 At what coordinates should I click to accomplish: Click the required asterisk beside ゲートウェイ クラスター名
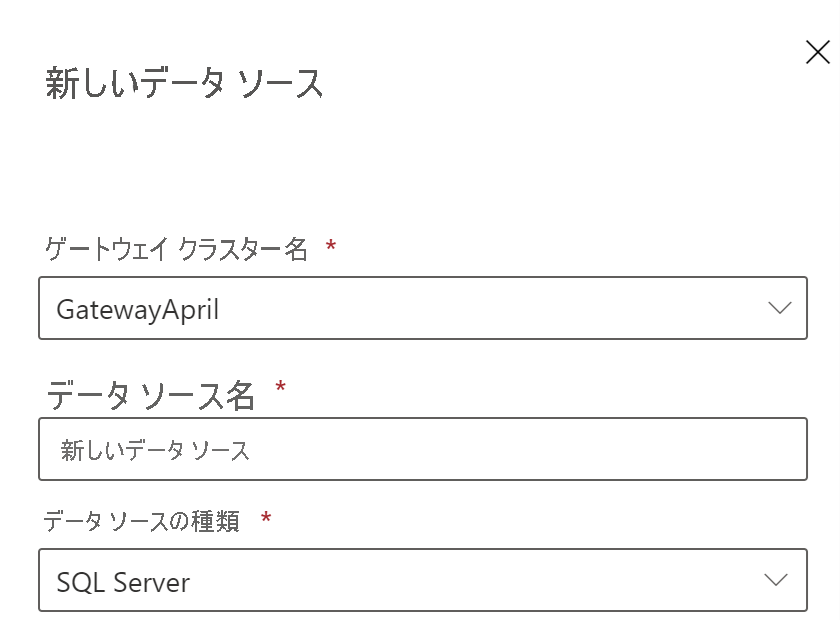coord(331,247)
